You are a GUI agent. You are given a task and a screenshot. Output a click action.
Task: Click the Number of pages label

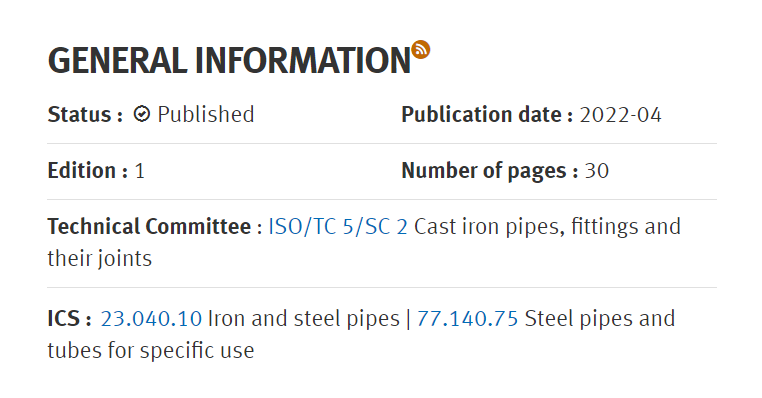(489, 171)
